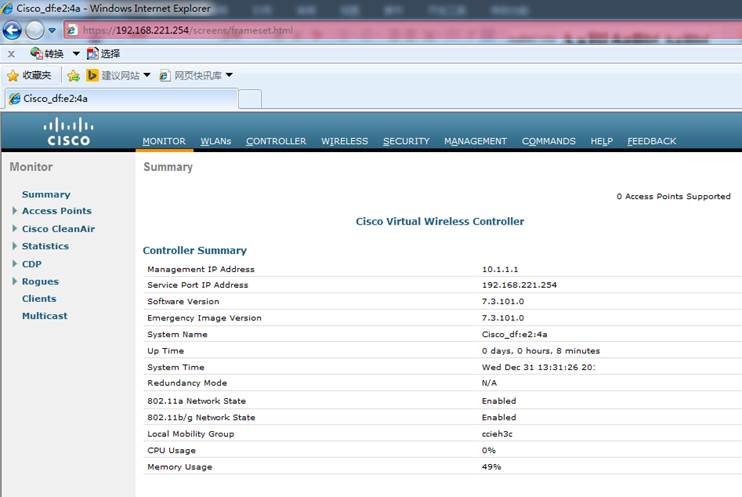Screen dimensions: 742x497
Task: Open the HELP menu
Action: click(x=601, y=141)
